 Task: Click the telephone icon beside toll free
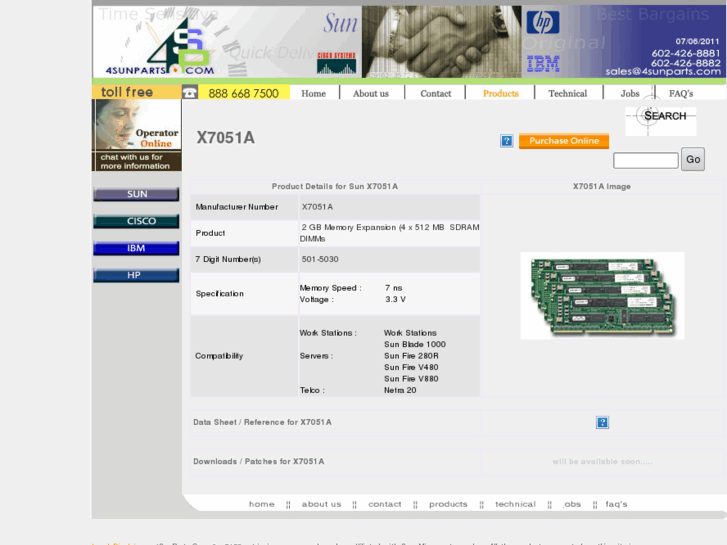click(x=190, y=92)
